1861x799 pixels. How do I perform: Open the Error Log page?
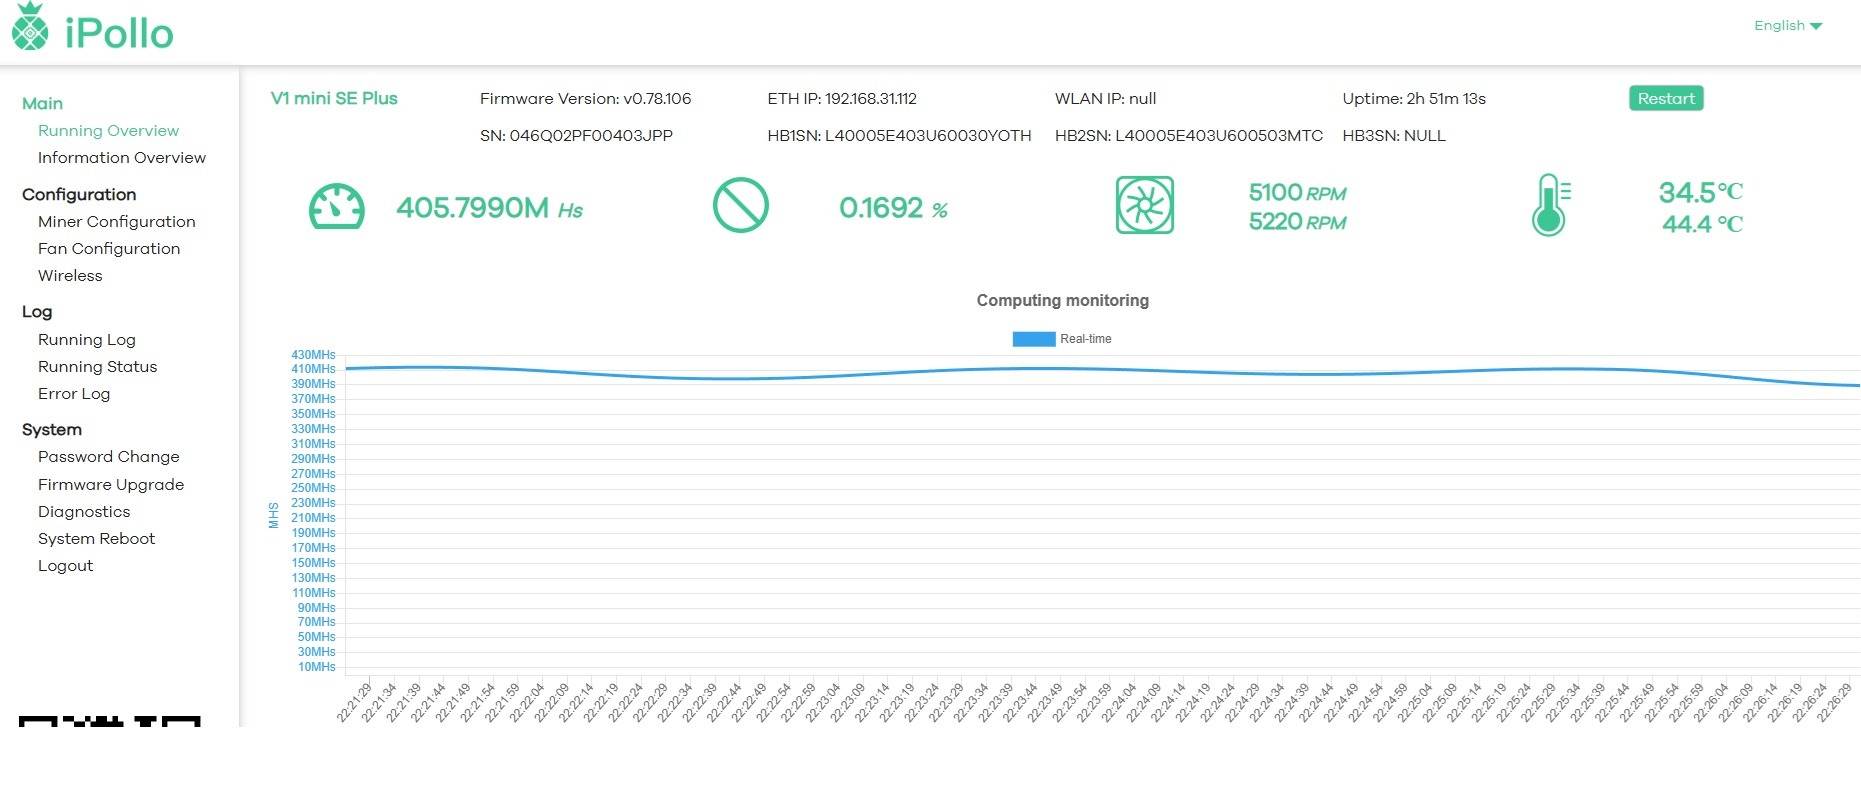(x=74, y=394)
